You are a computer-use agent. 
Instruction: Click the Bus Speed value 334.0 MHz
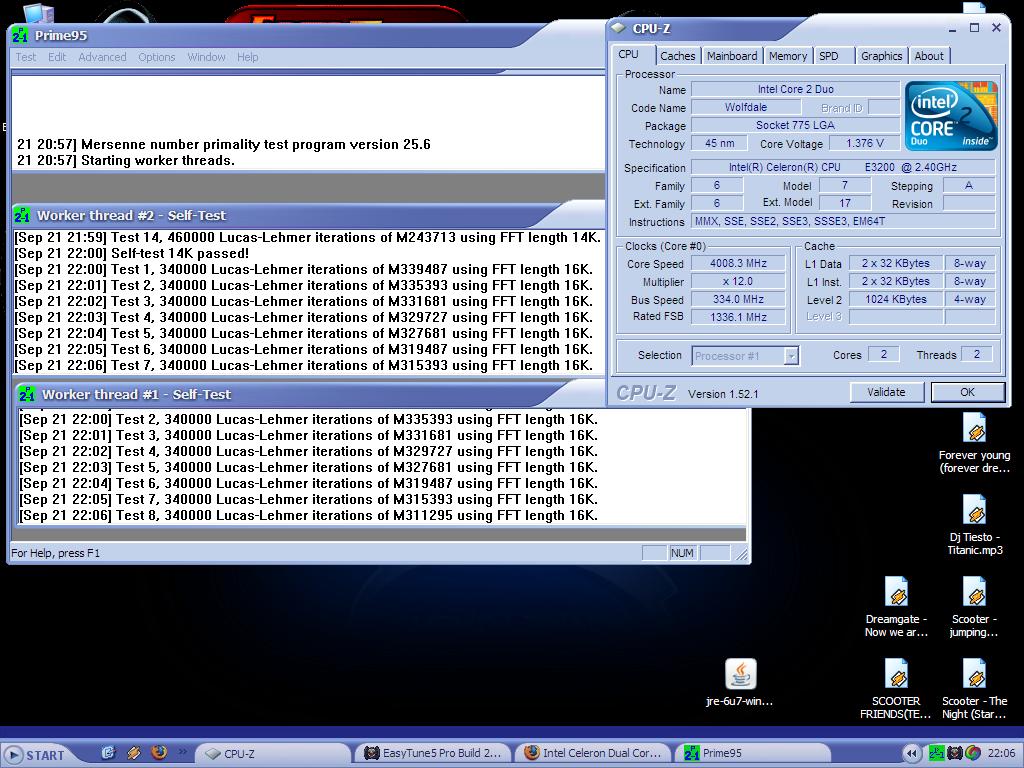(x=738, y=299)
